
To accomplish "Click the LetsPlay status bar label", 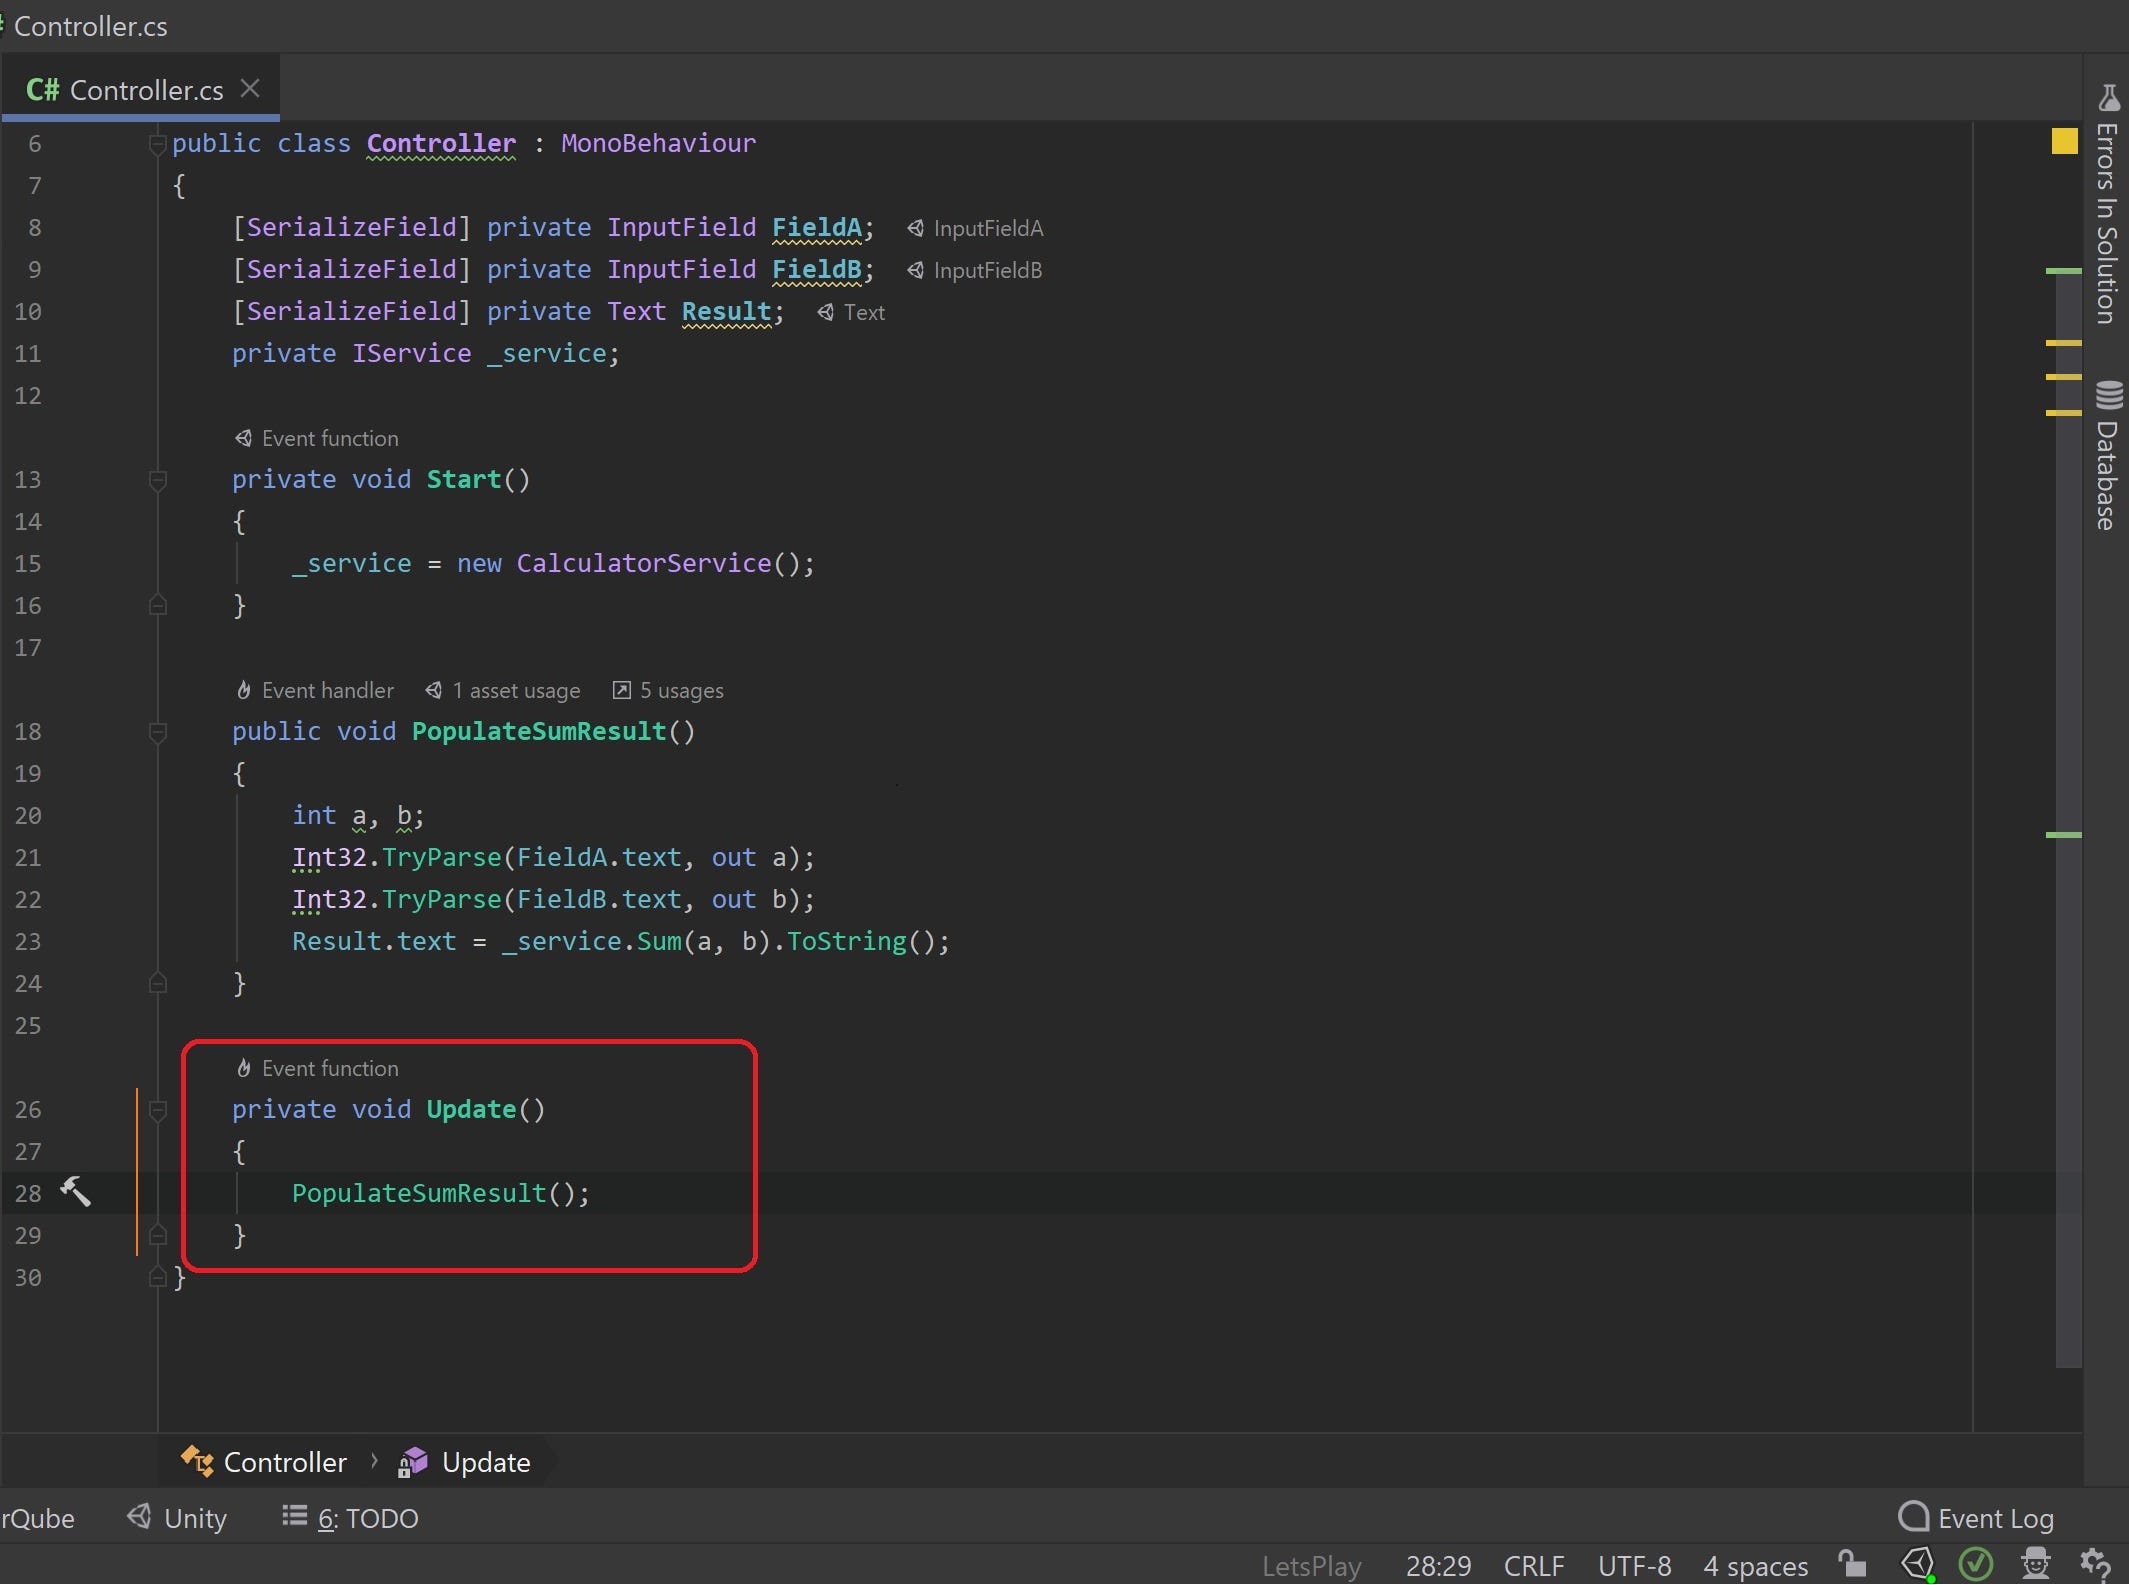I will tap(1311, 1565).
